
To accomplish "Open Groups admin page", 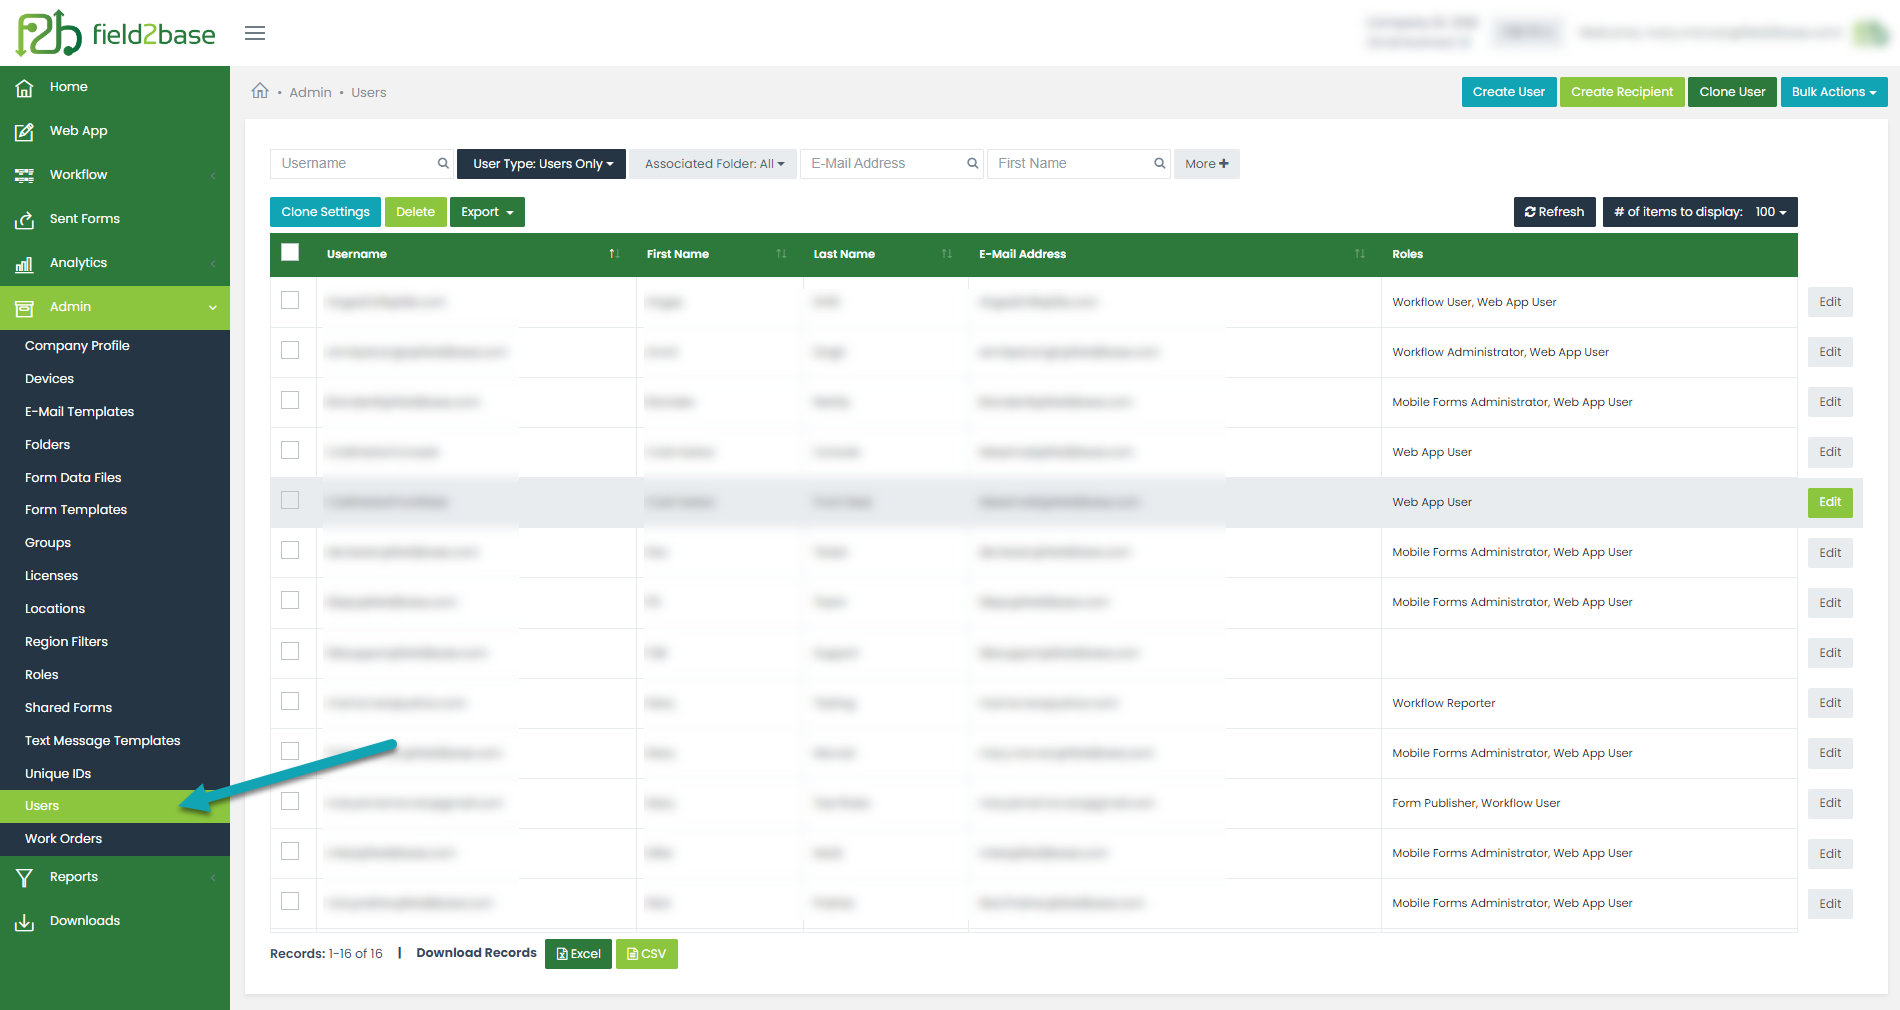I will coord(48,543).
